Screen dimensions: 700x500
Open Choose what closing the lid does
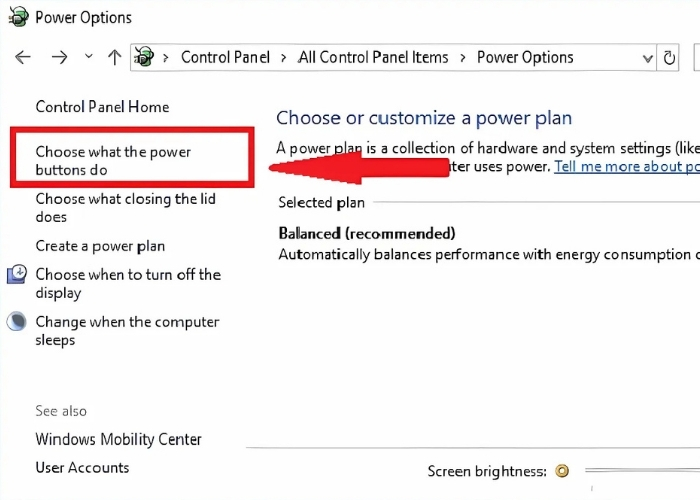[125, 208]
